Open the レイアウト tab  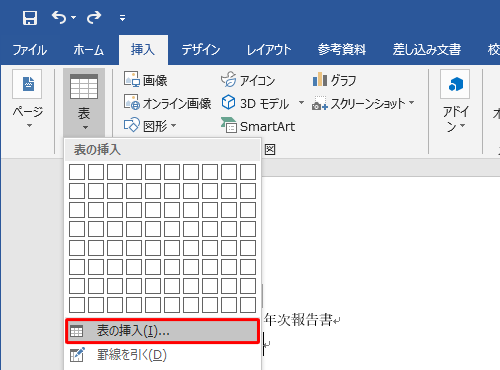(269, 50)
